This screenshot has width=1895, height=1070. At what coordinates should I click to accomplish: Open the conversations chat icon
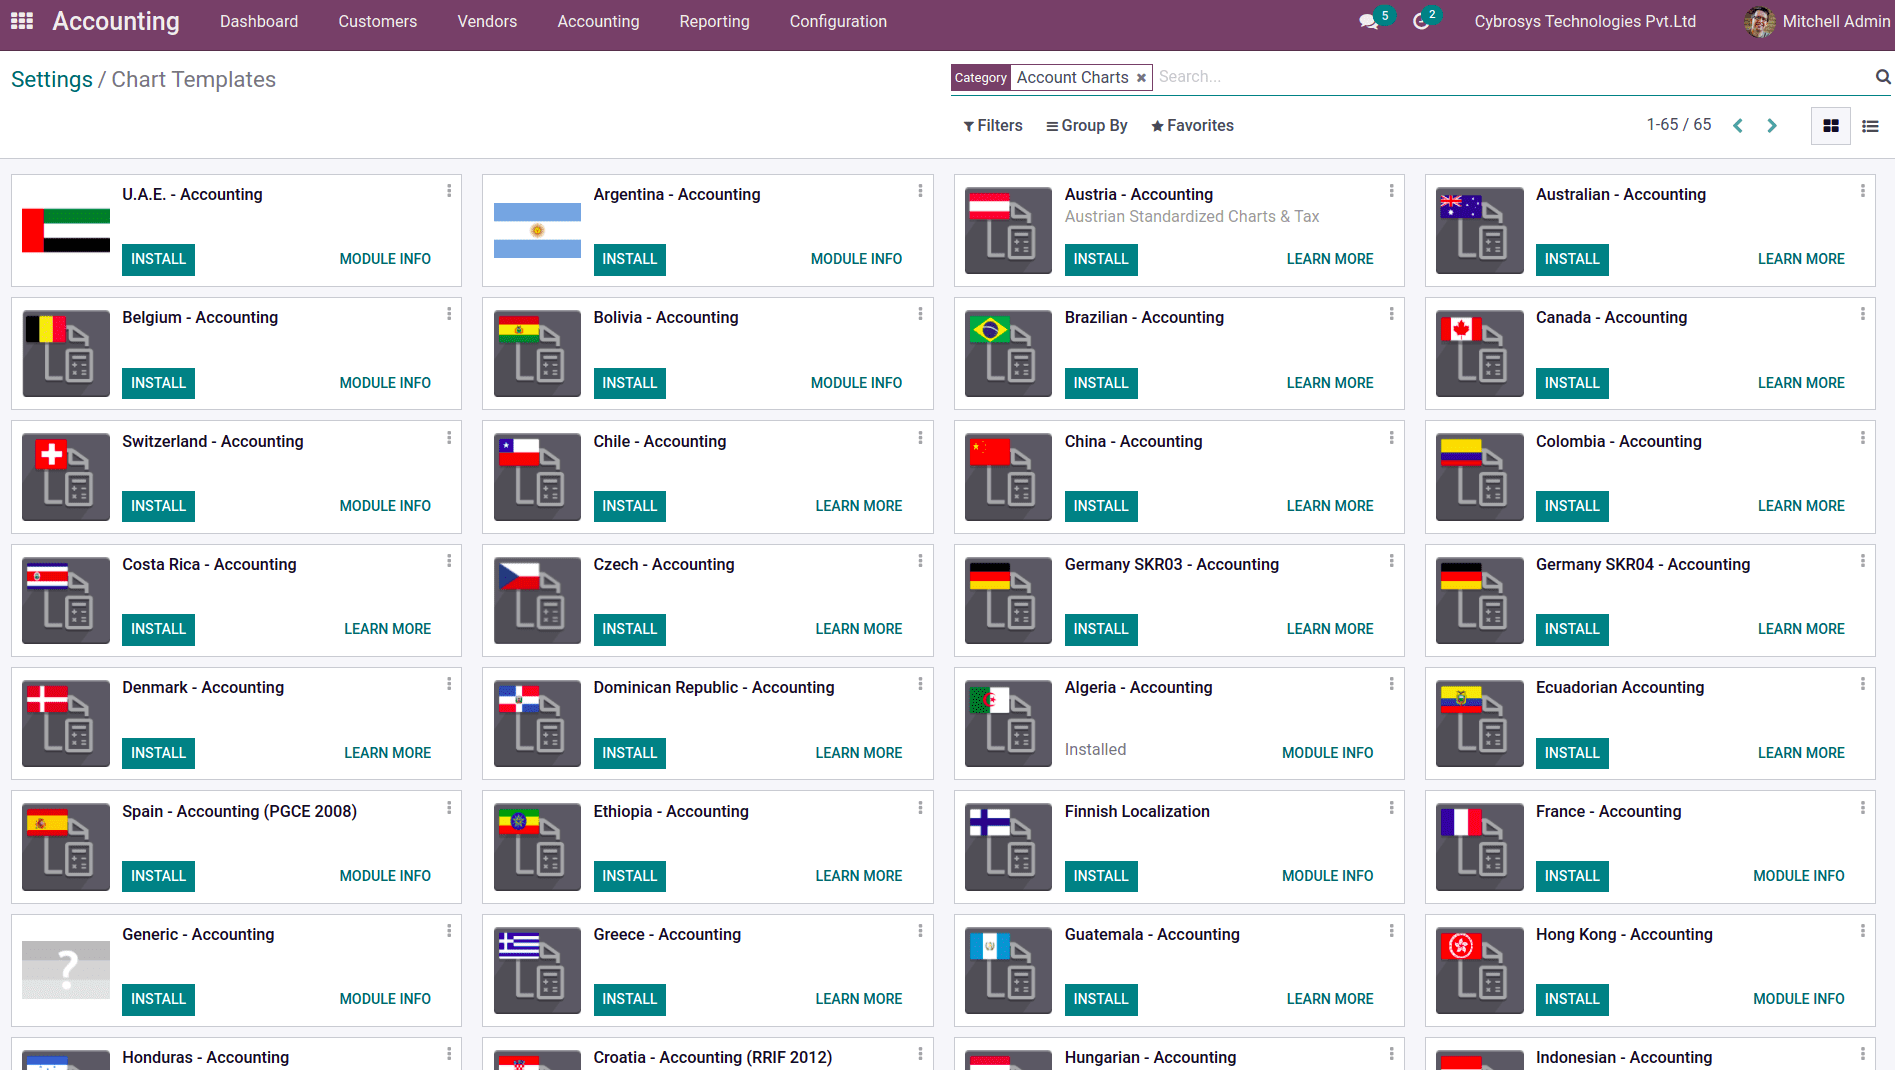pos(1368,21)
